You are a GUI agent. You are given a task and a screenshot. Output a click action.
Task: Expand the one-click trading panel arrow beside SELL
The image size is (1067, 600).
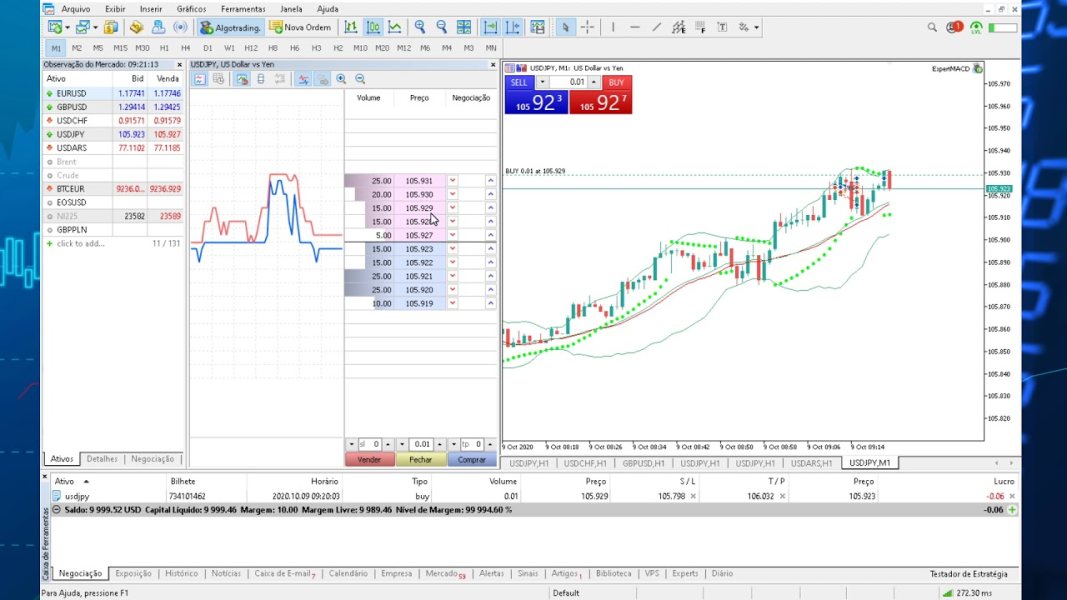(x=542, y=82)
